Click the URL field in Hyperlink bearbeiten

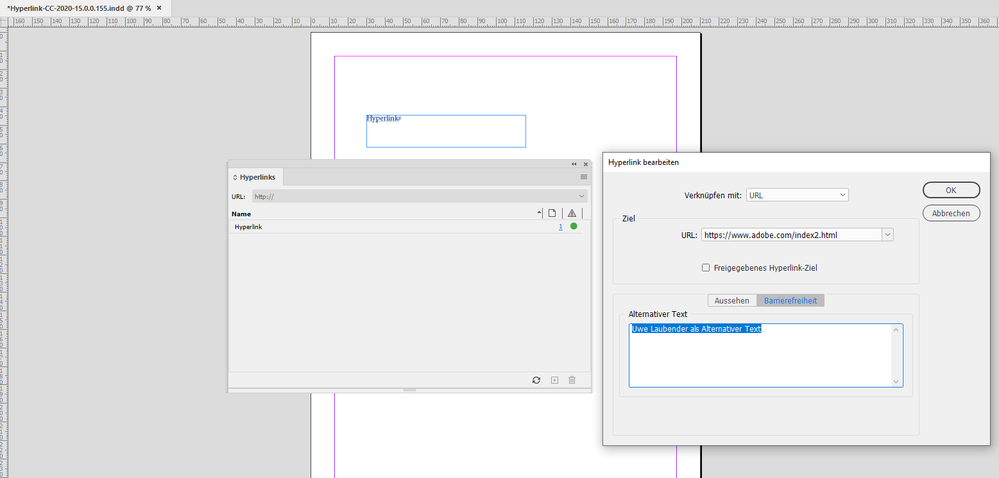791,235
